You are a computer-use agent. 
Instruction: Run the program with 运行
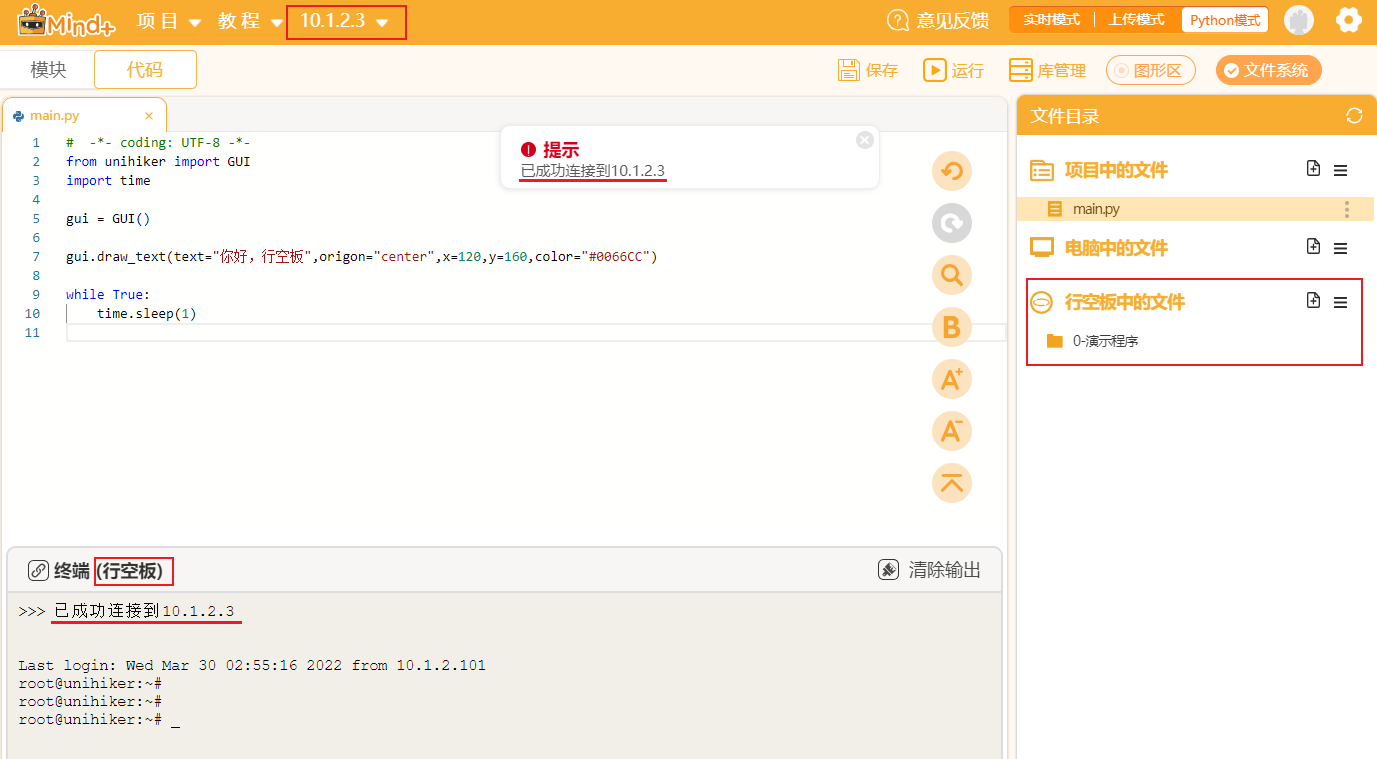(953, 70)
